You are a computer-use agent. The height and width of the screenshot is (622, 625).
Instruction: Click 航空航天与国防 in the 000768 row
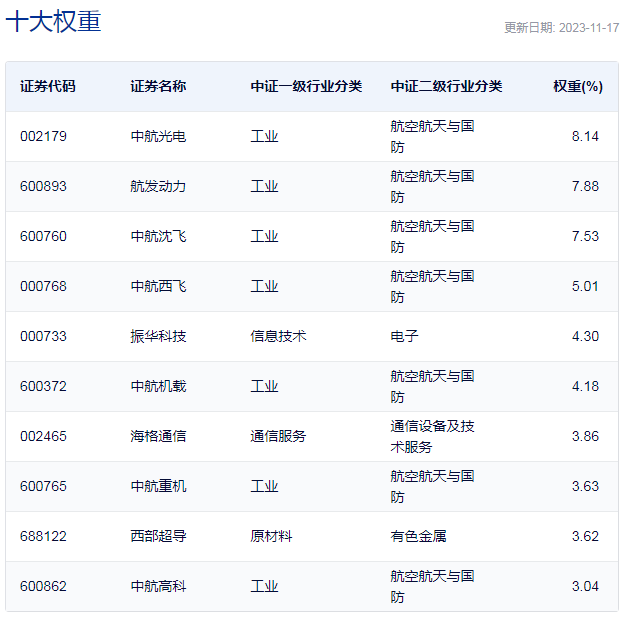click(432, 286)
